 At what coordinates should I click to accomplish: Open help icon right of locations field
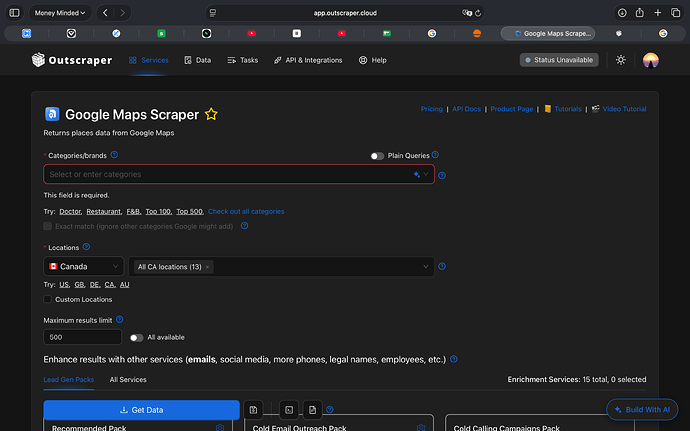click(x=442, y=266)
